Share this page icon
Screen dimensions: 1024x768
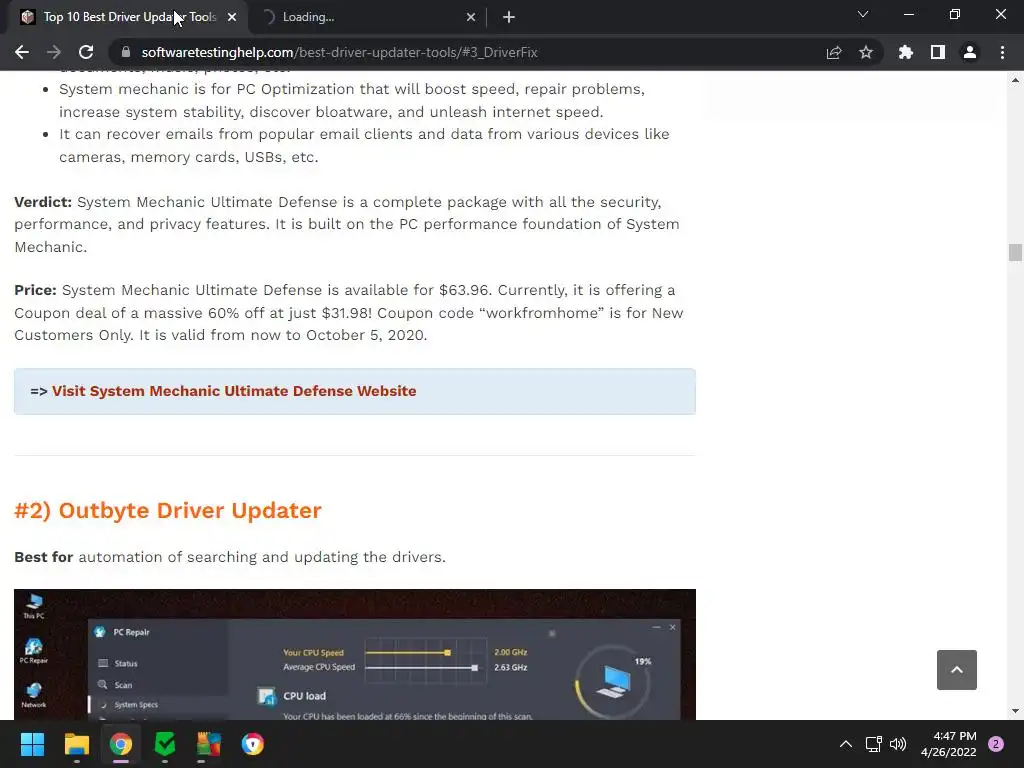coord(834,52)
